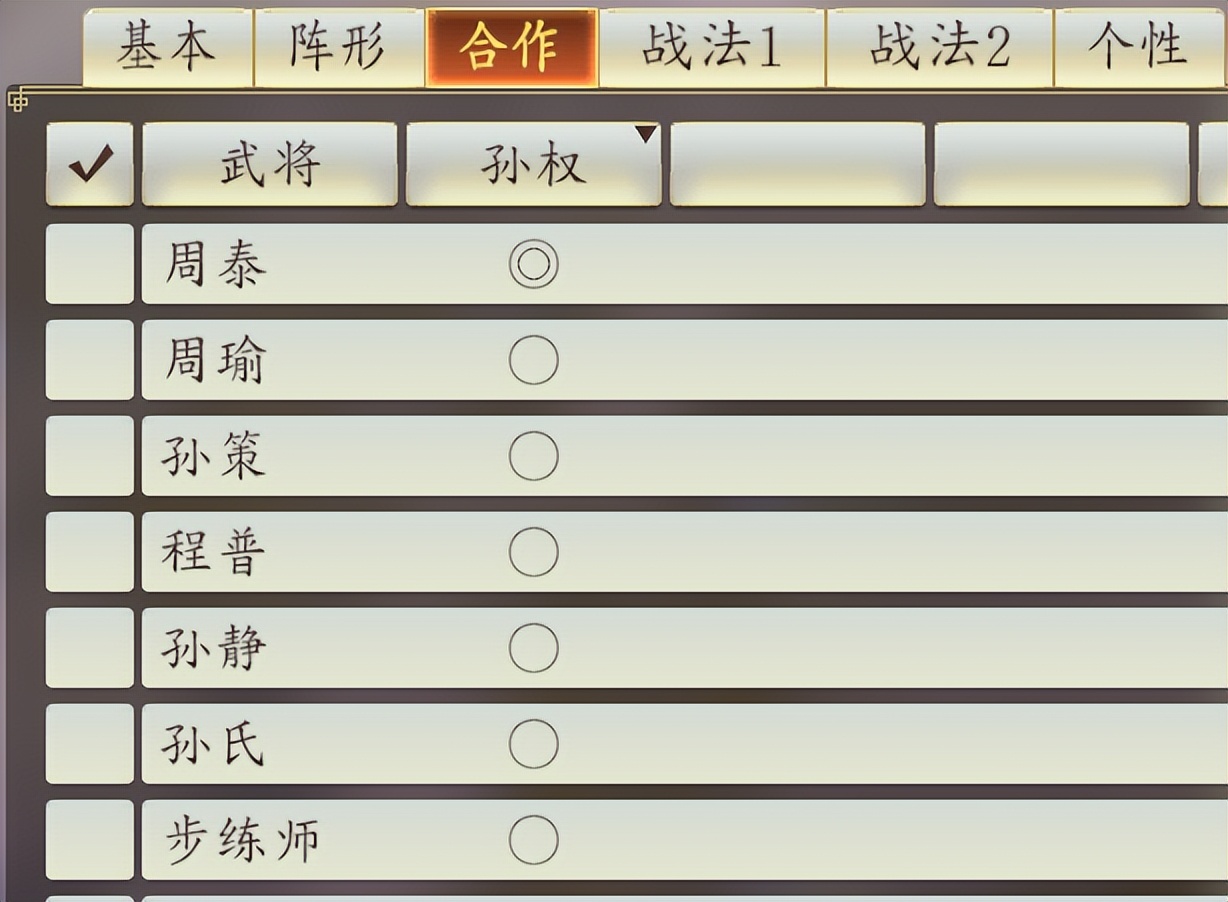Select the circle in 程普 row

533,552
